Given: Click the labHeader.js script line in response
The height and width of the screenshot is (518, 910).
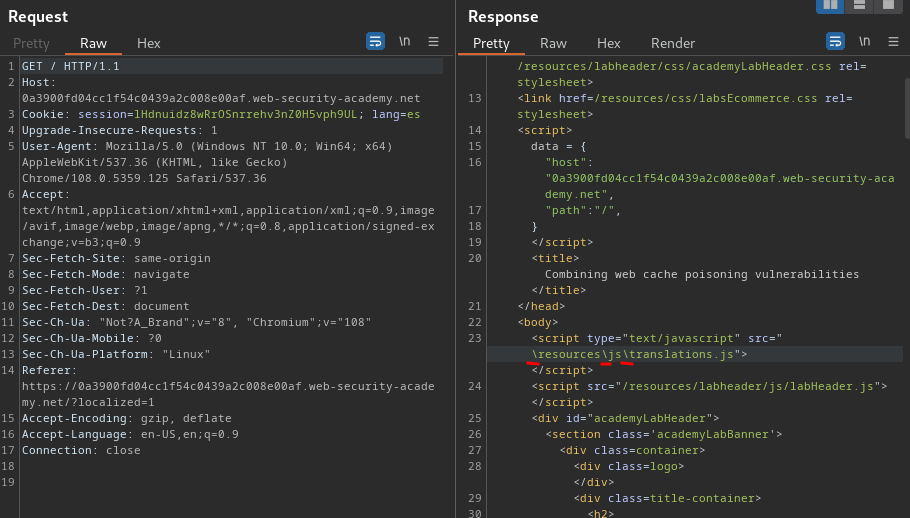Looking at the screenshot, I should (x=709, y=386).
